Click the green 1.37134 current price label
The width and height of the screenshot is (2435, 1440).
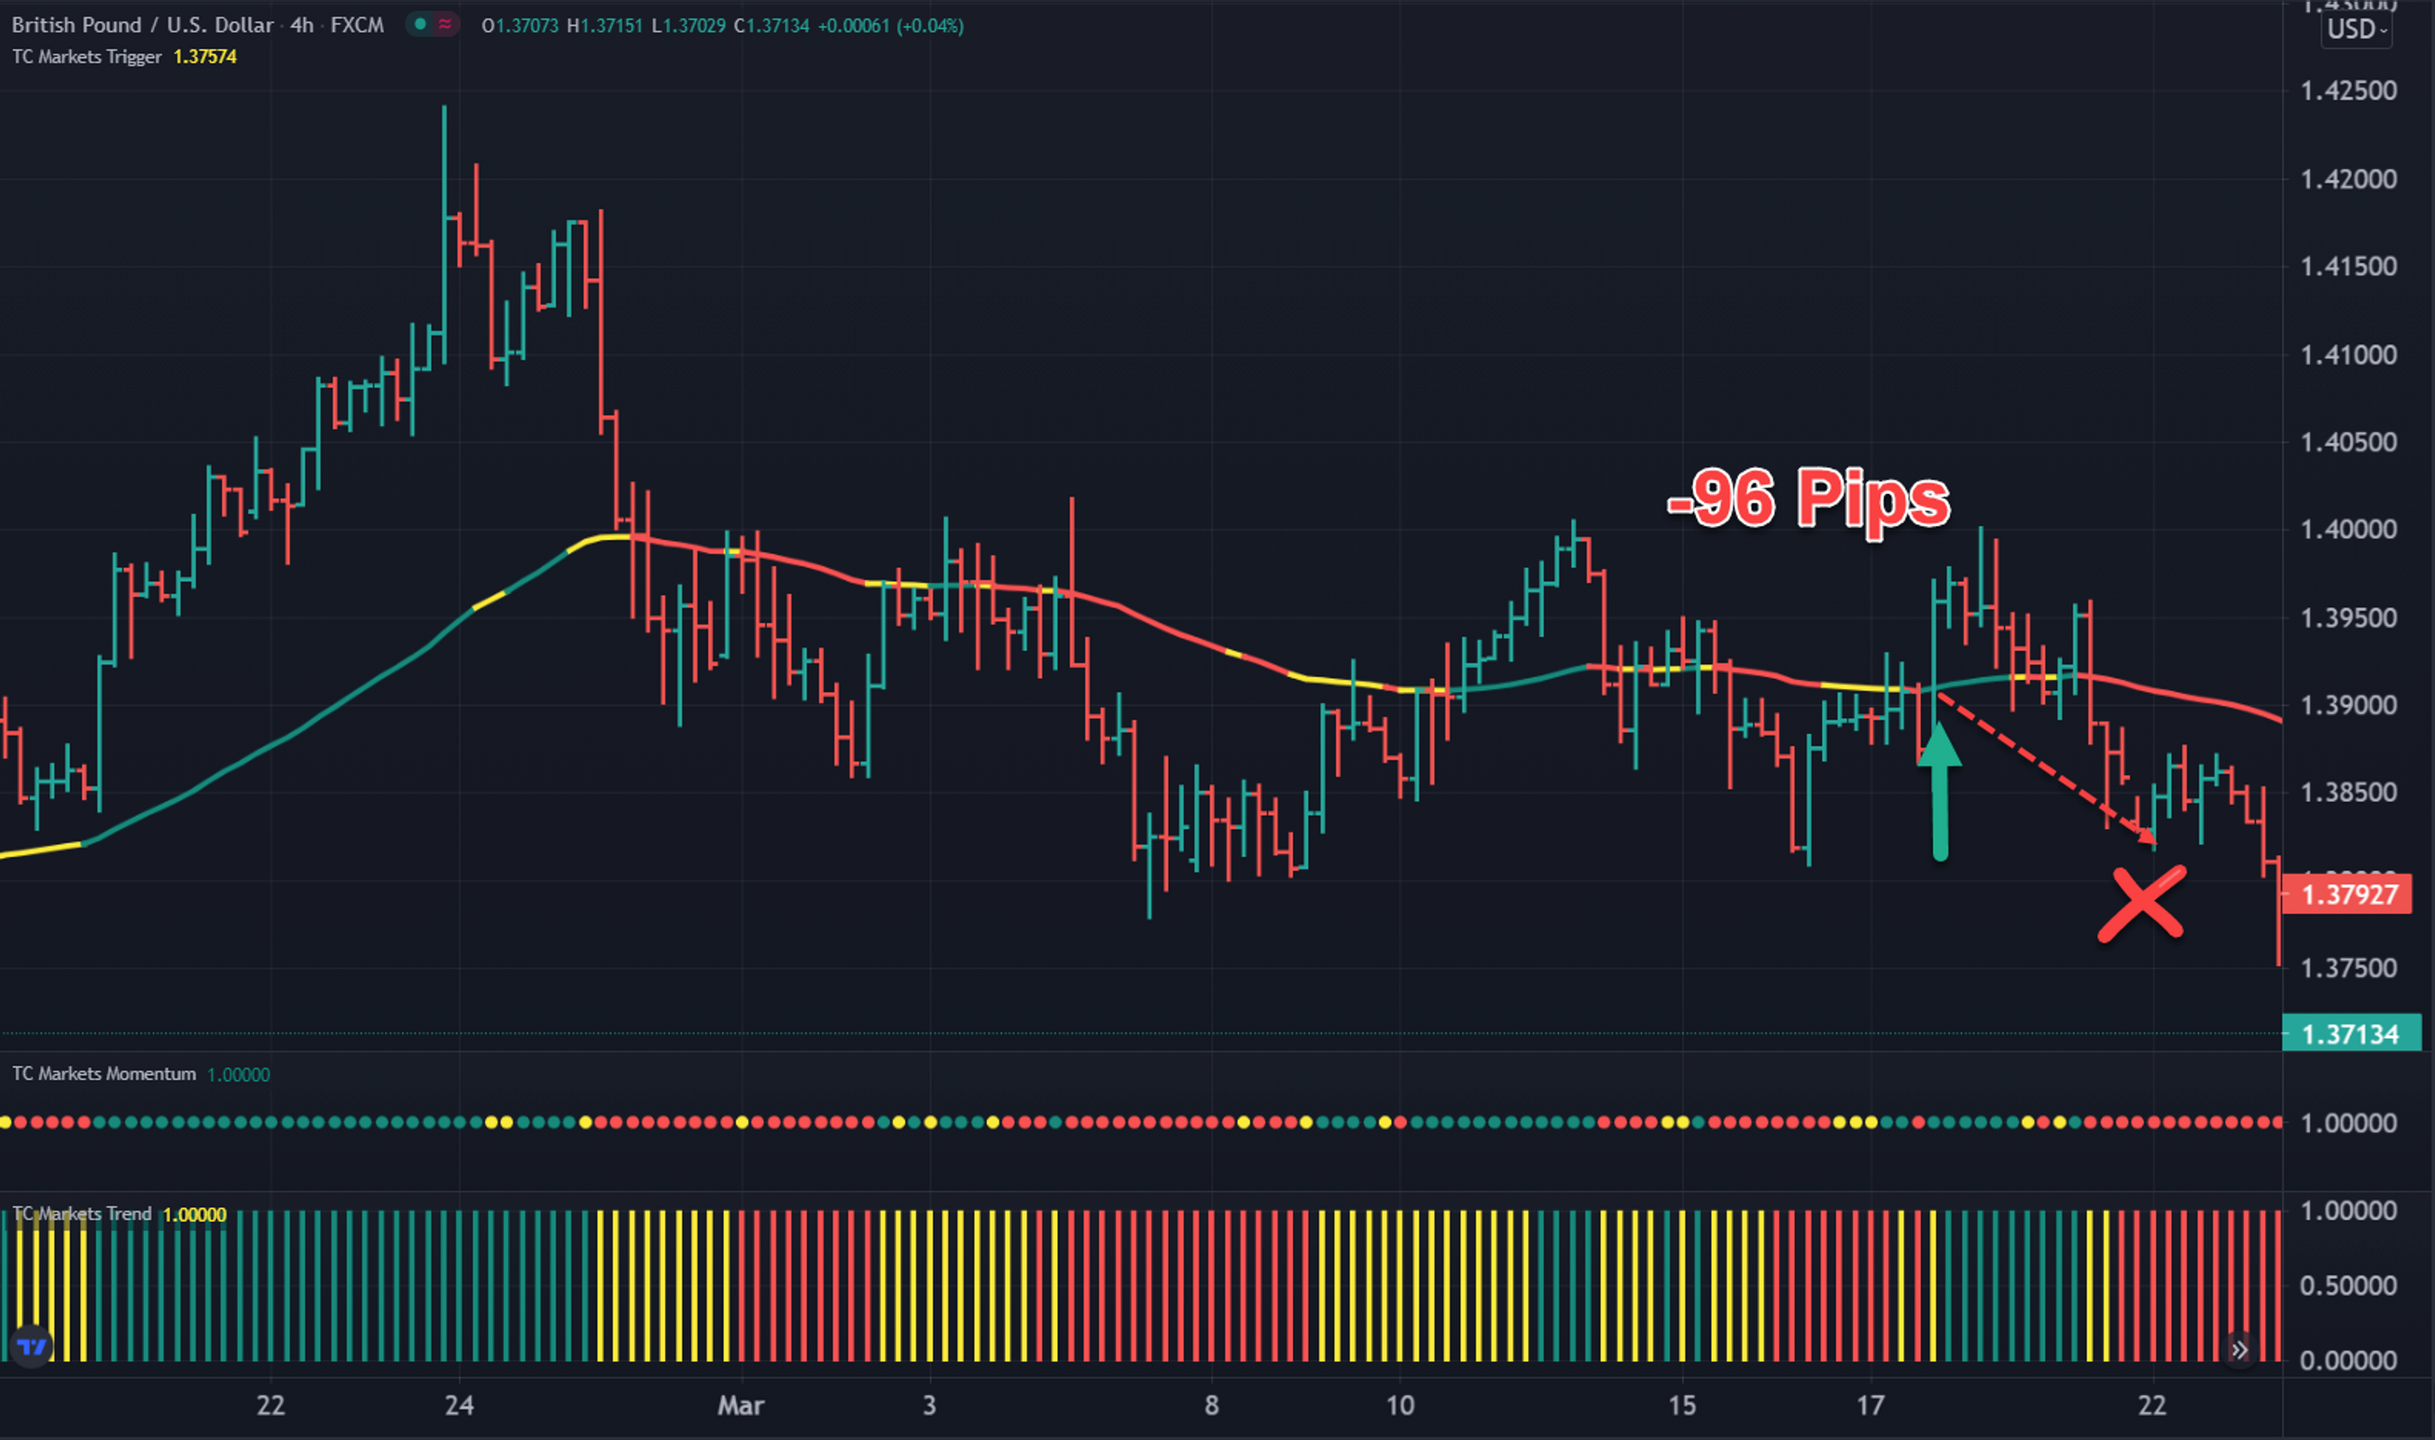click(2350, 1034)
